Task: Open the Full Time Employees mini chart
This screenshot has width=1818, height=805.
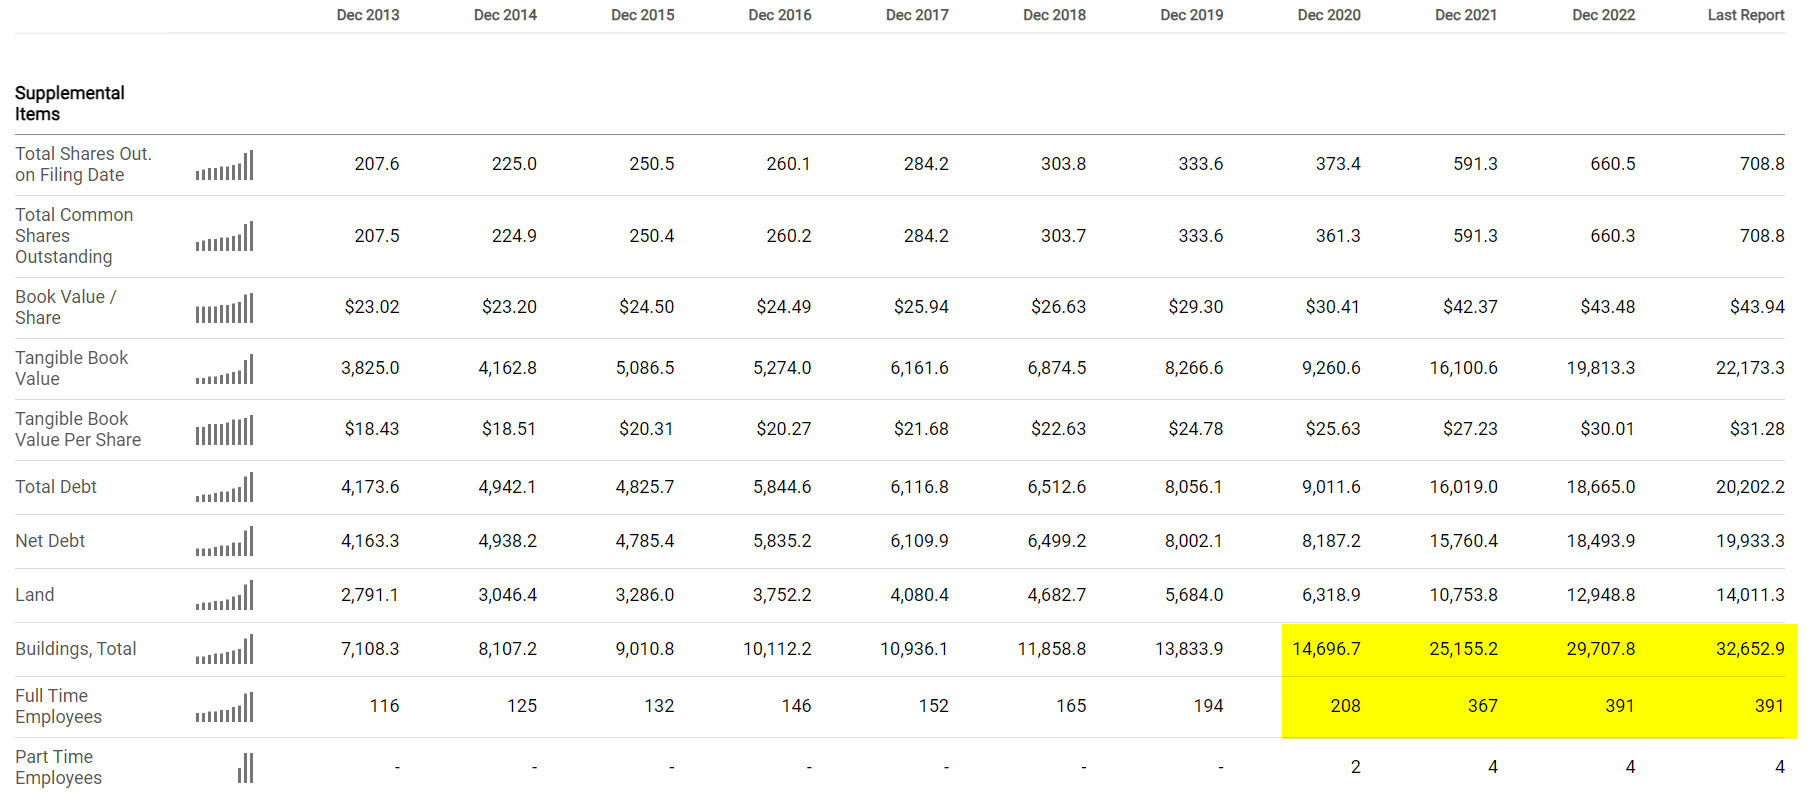Action: coord(225,707)
